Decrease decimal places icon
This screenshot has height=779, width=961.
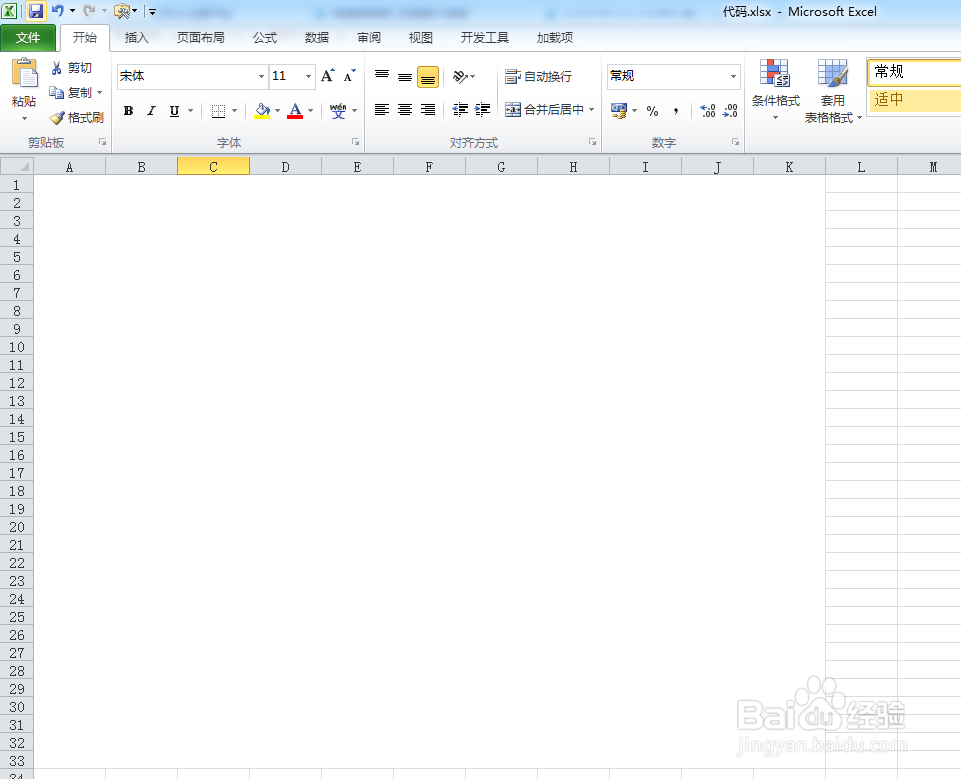731,111
